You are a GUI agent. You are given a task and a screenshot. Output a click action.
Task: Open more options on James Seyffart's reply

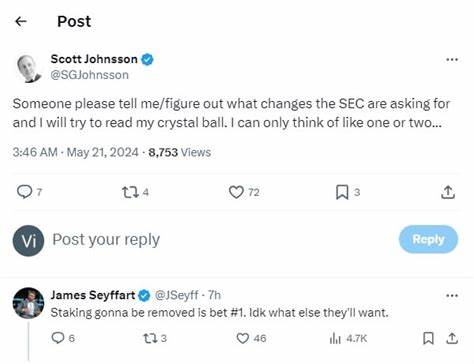point(452,296)
